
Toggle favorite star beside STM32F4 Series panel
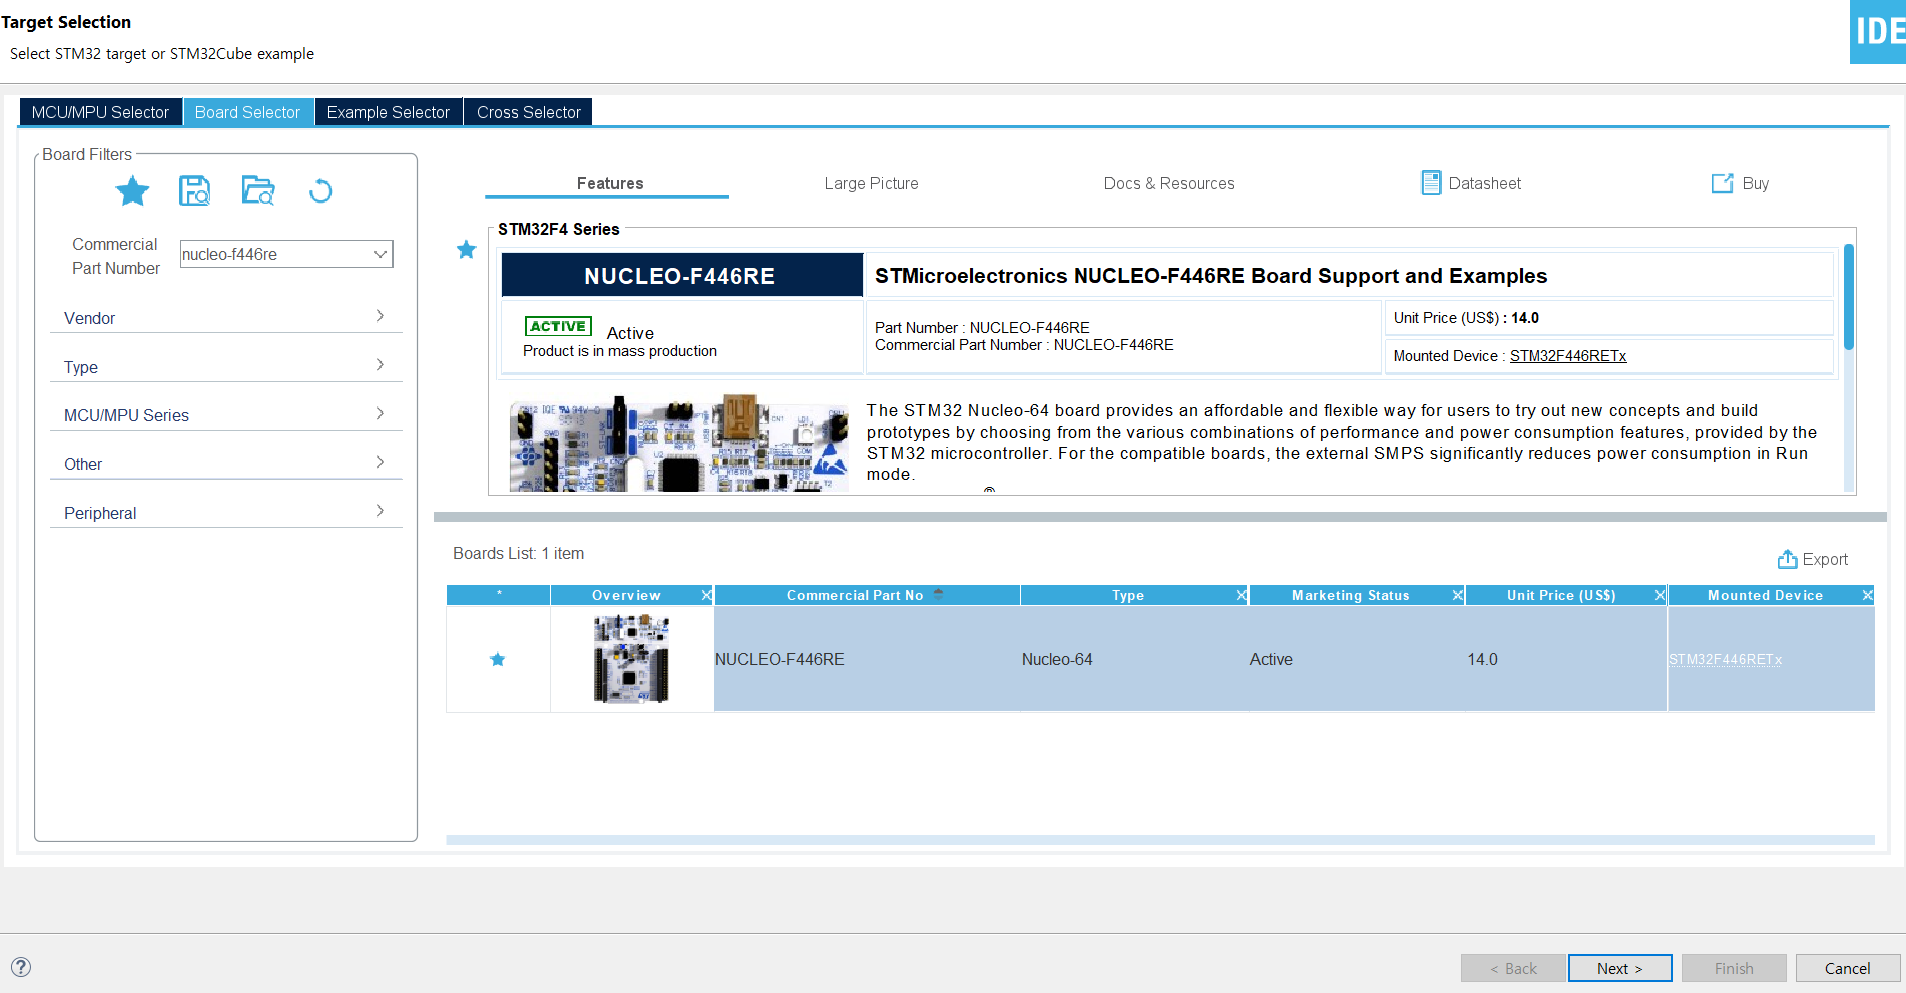pos(466,250)
